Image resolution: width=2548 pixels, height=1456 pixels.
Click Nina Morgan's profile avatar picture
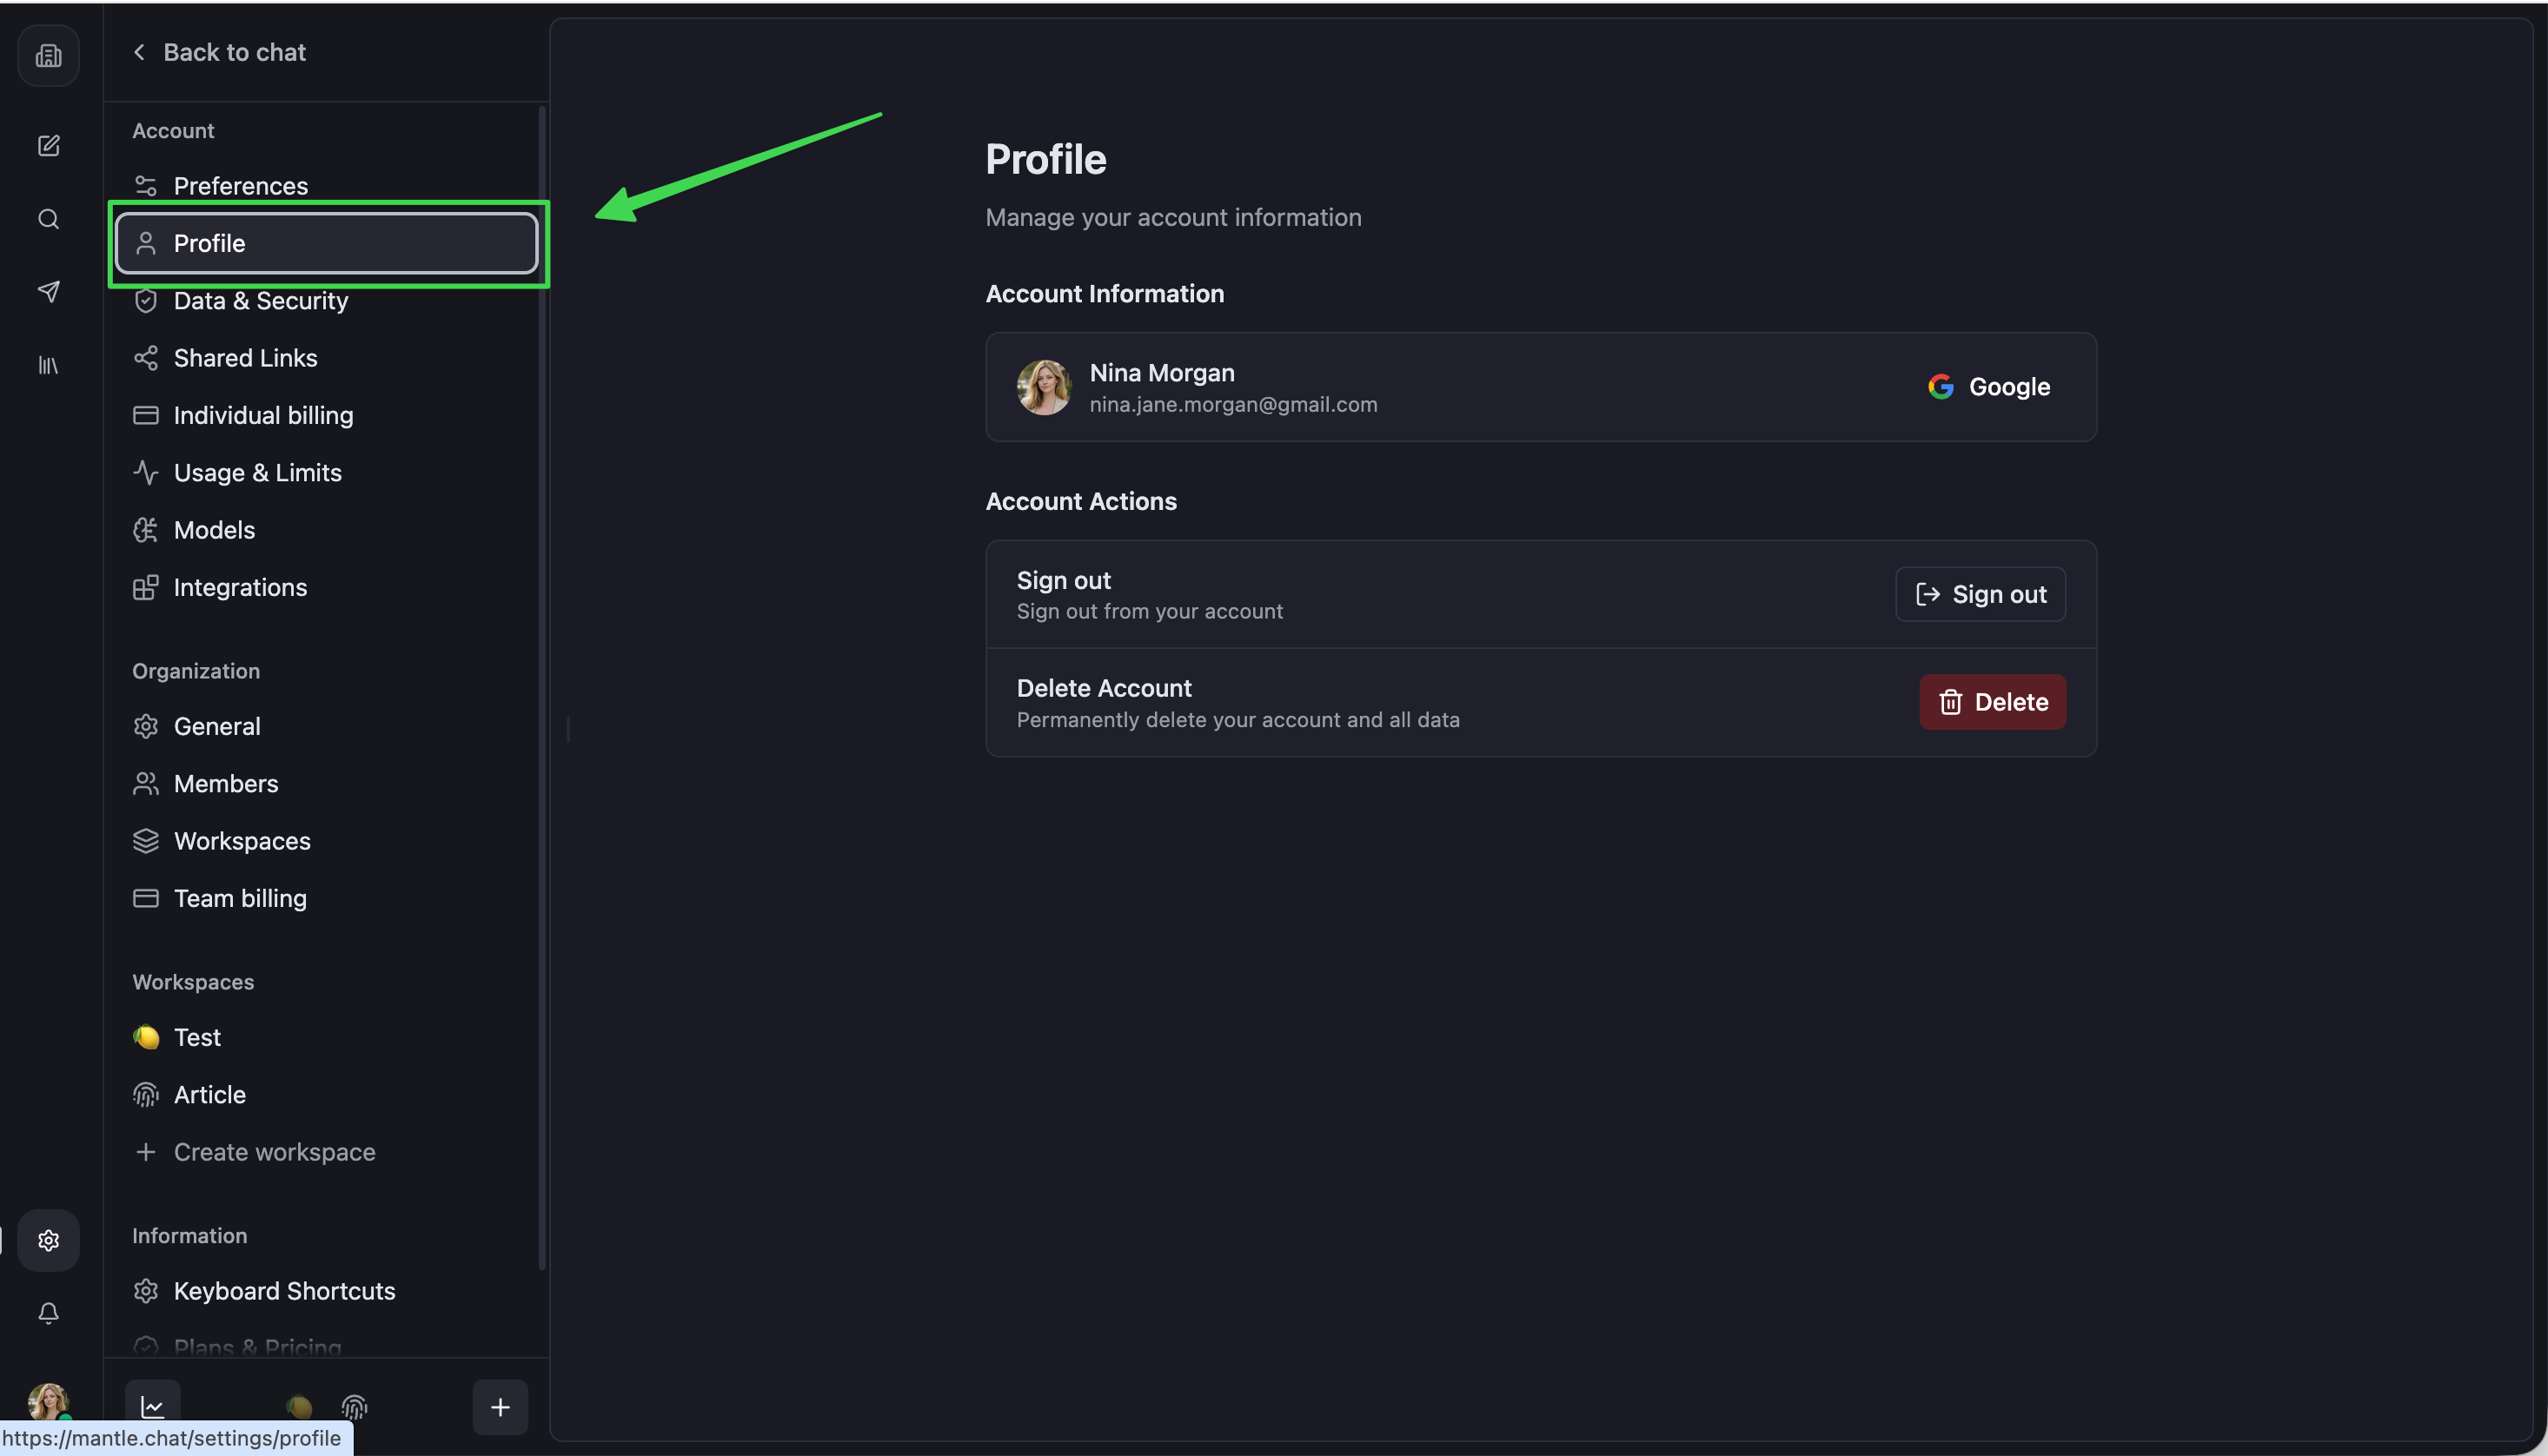click(1043, 387)
